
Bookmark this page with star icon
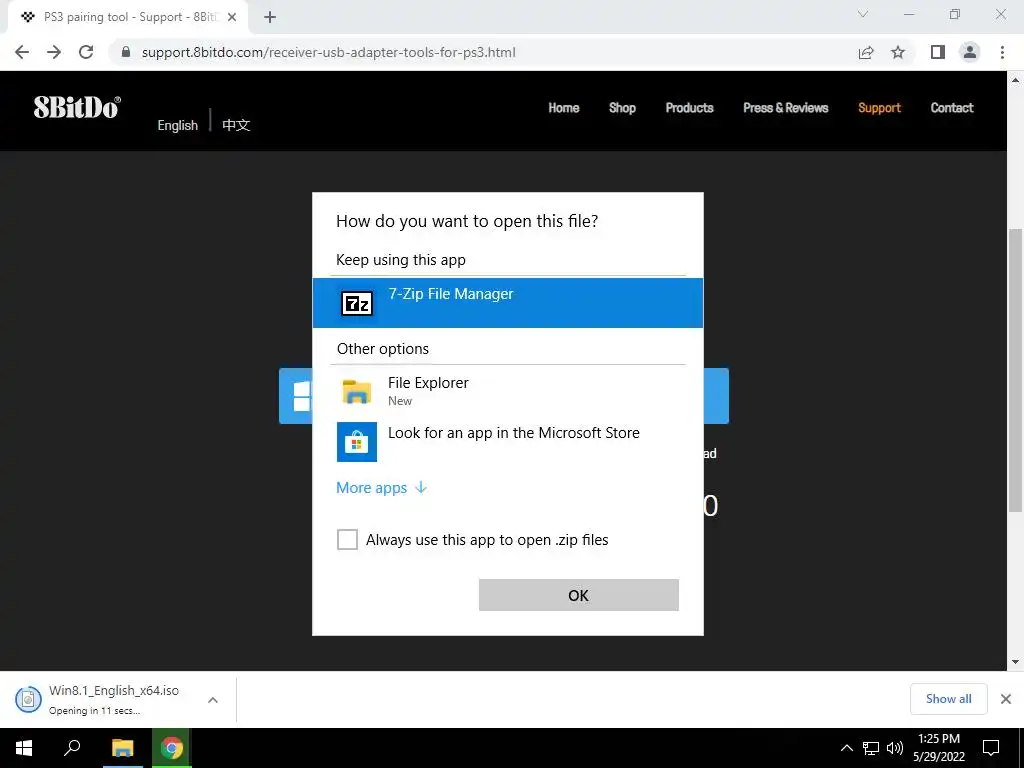(x=898, y=52)
